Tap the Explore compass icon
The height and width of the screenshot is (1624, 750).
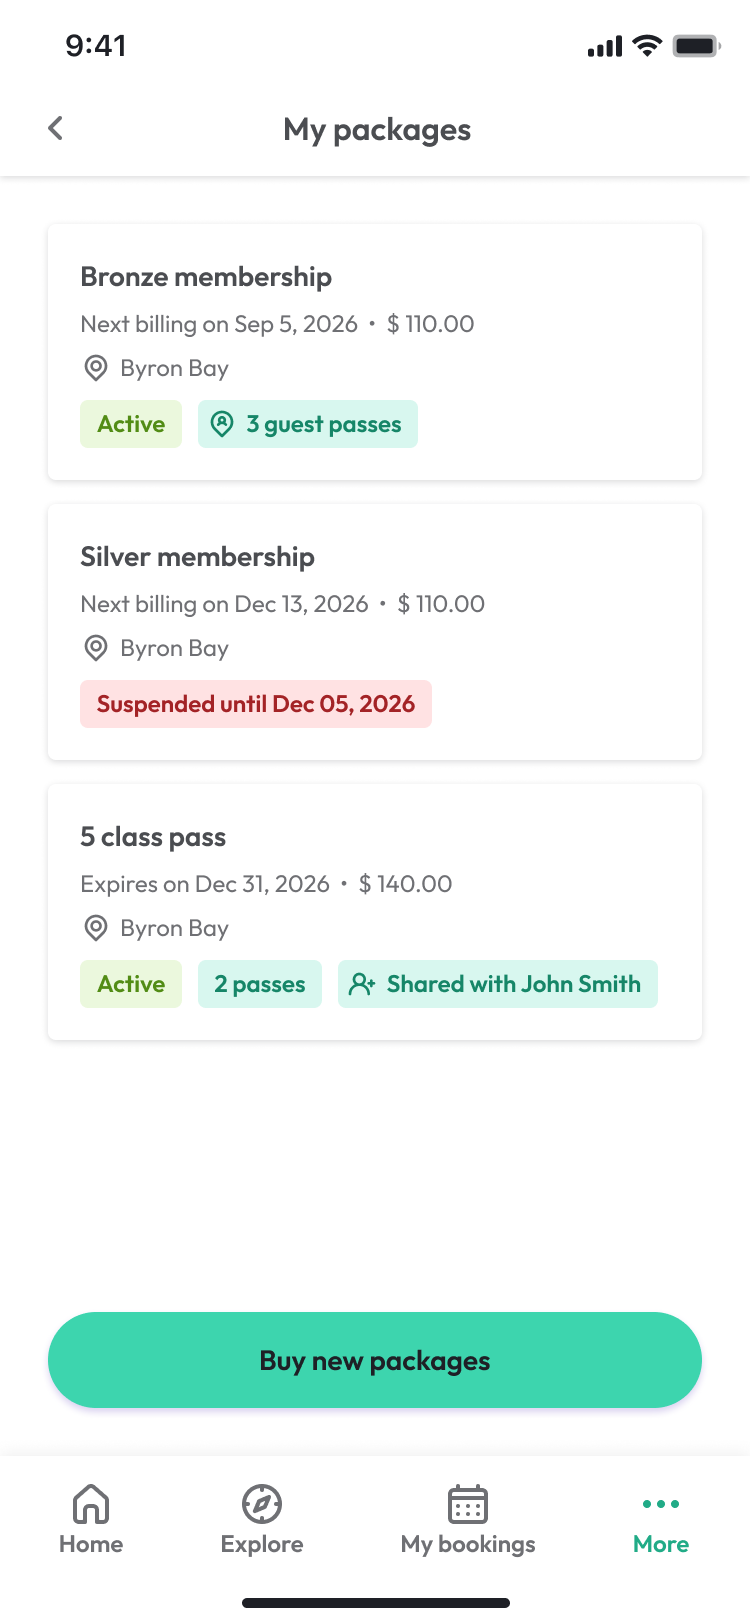[262, 1503]
